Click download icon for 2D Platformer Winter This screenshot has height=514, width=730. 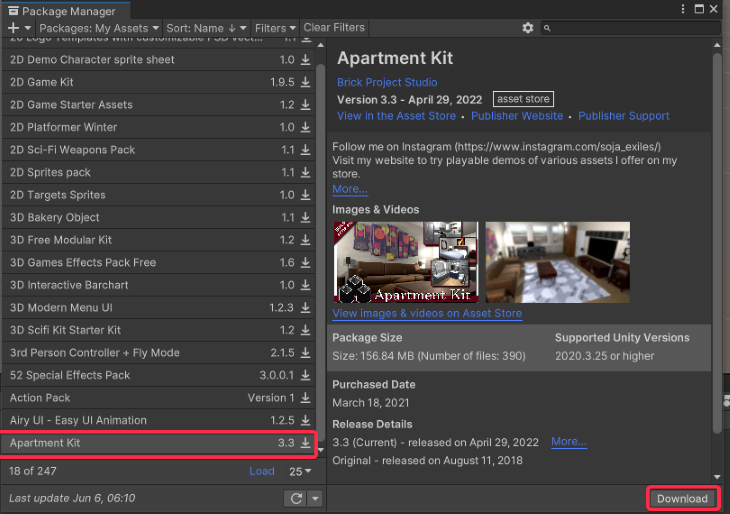click(x=305, y=127)
